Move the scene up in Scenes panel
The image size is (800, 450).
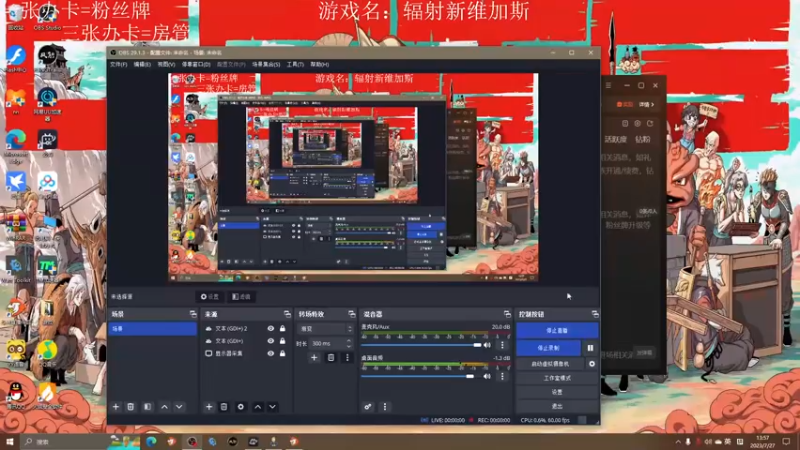(164, 407)
